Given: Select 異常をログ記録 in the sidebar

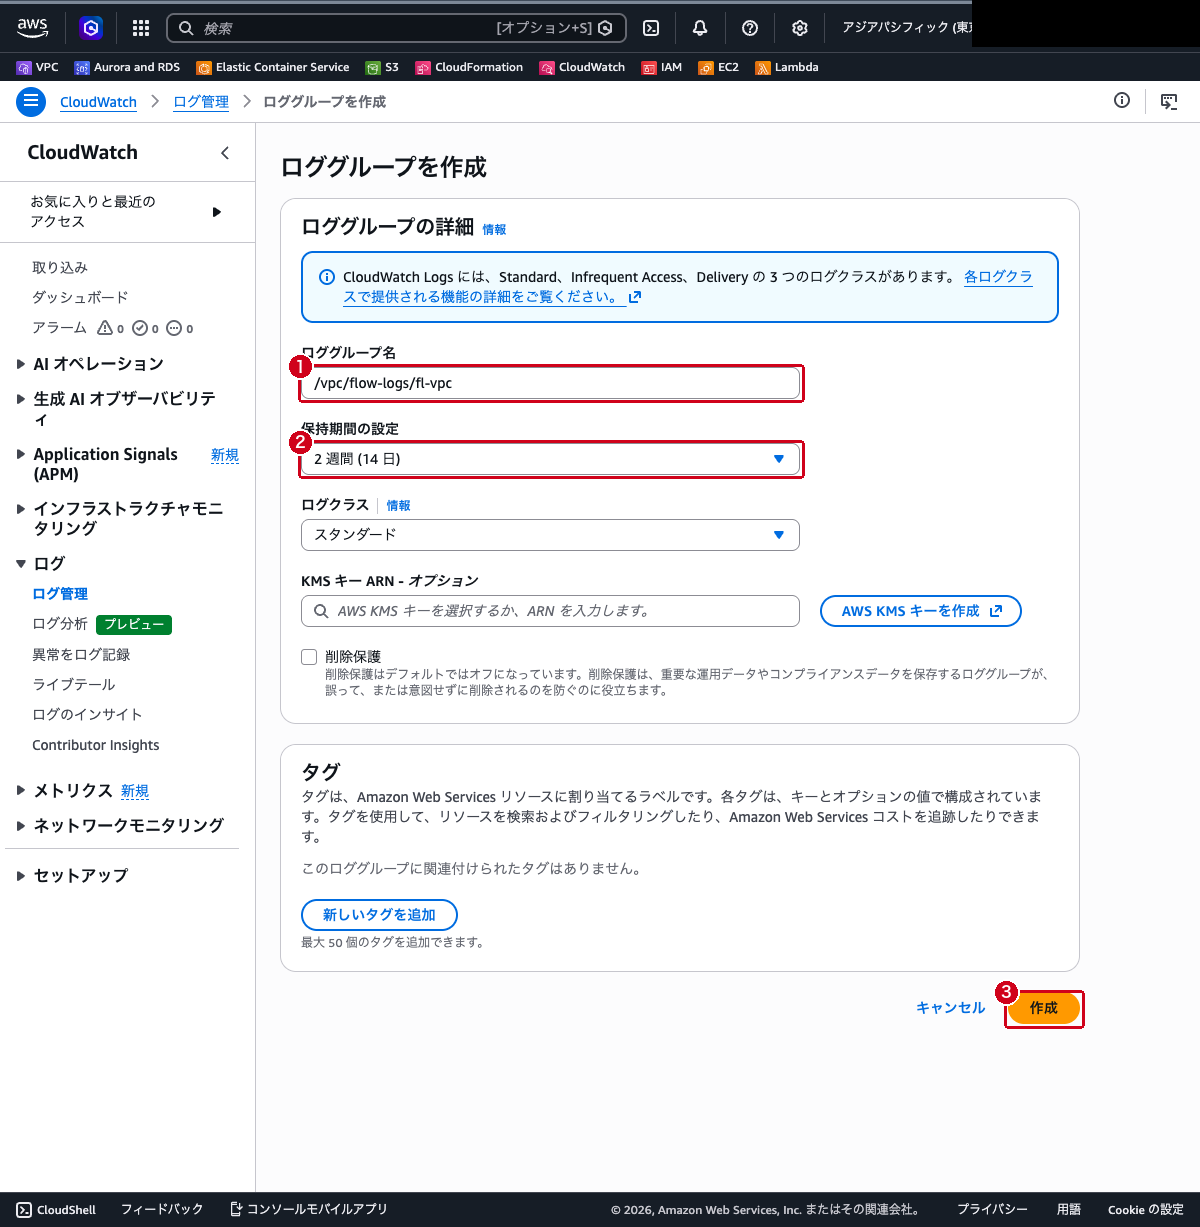Looking at the screenshot, I should [x=81, y=655].
